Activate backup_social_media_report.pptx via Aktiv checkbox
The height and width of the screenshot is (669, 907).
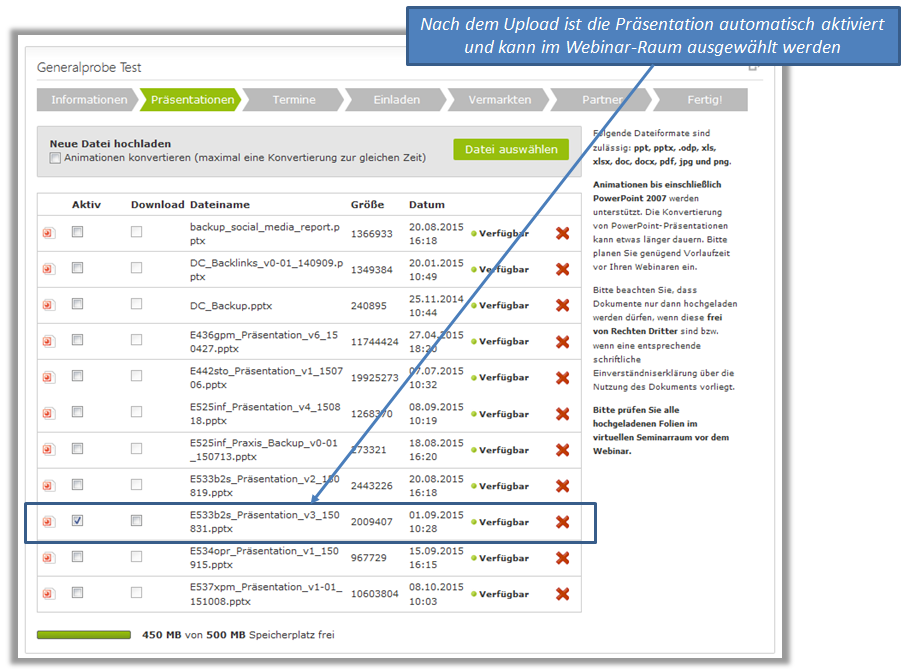(x=78, y=232)
